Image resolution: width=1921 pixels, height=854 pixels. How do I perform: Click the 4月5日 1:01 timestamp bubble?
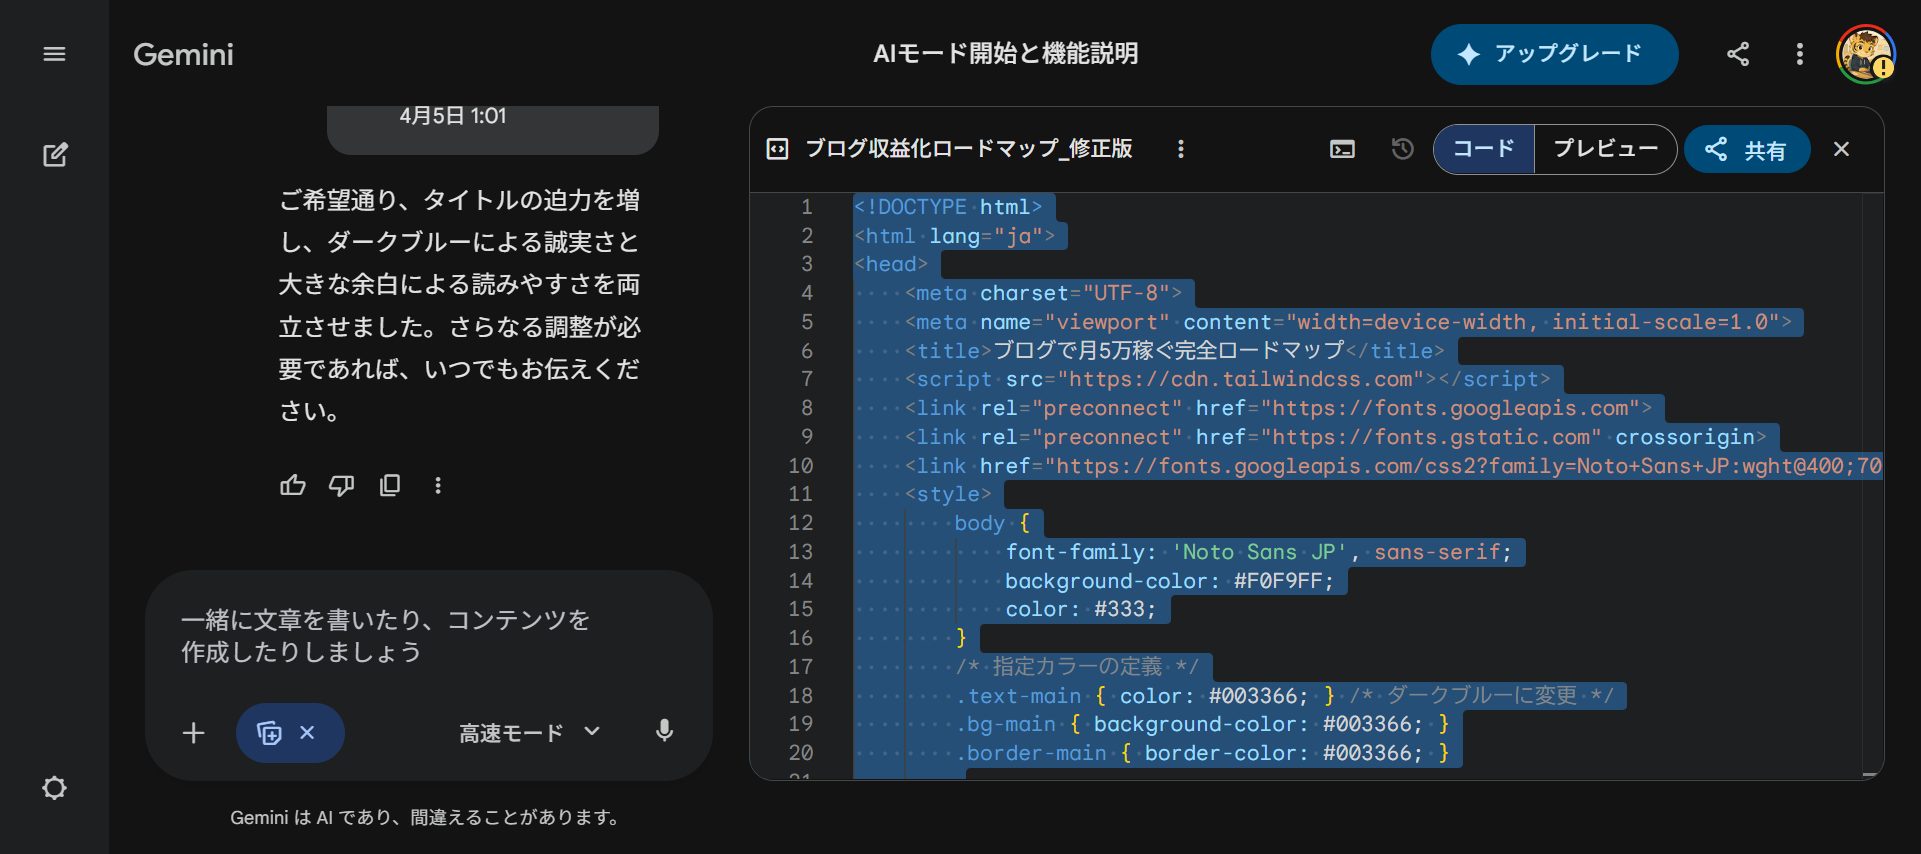coord(453,116)
